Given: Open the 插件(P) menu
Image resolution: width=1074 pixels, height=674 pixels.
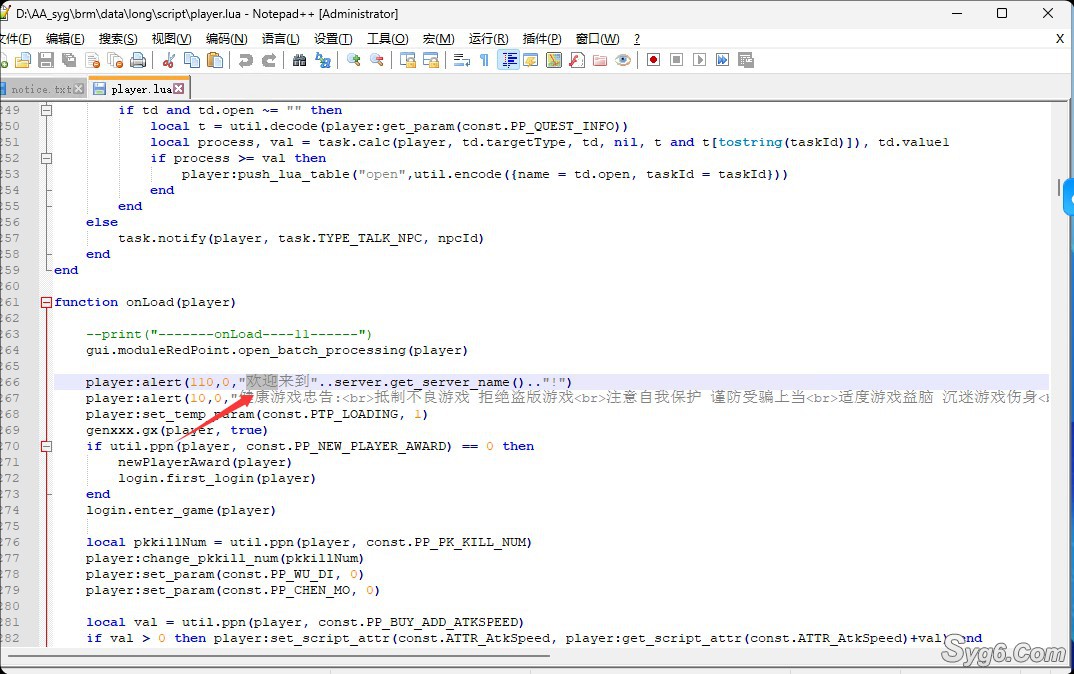Looking at the screenshot, I should (x=542, y=39).
